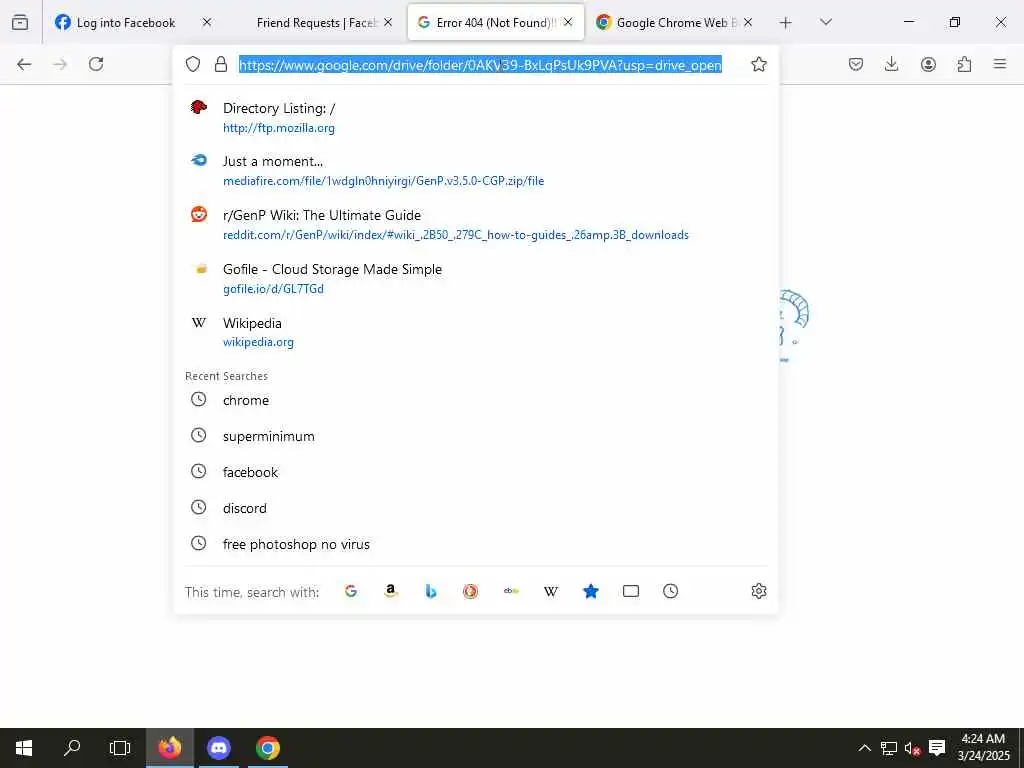Close the Google Chrome Web Browser tab
The image size is (1024, 768).
[748, 22]
